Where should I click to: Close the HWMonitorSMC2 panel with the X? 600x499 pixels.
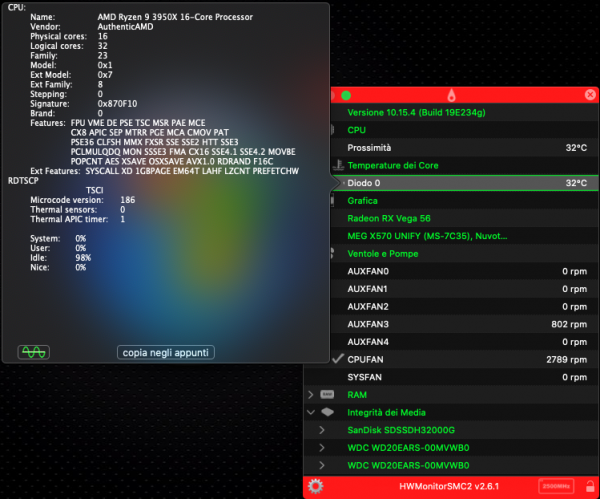pyautogui.click(x=590, y=95)
